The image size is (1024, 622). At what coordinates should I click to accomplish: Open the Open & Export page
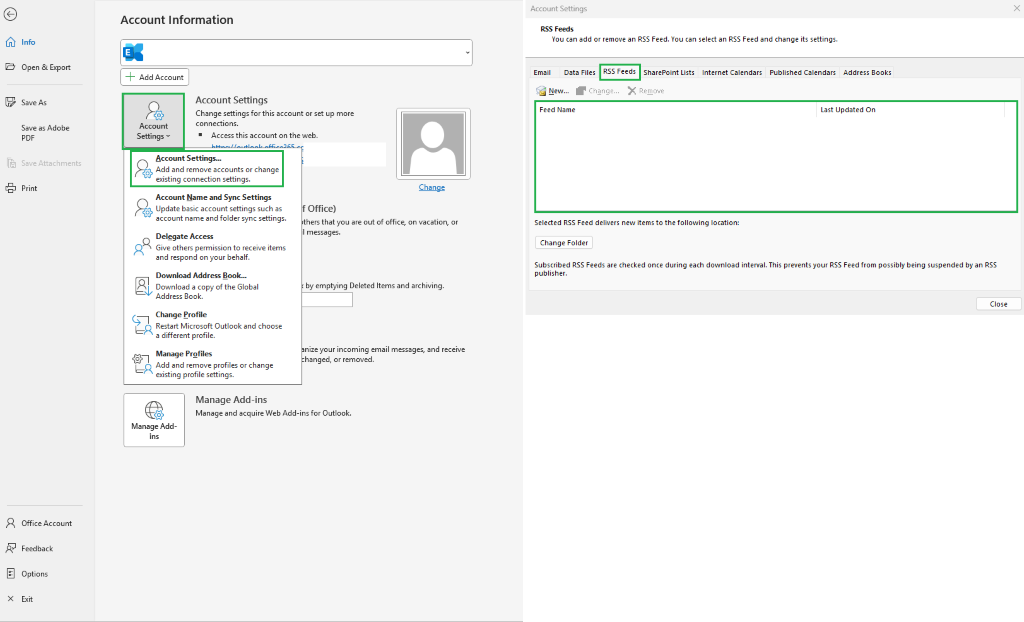click(38, 67)
